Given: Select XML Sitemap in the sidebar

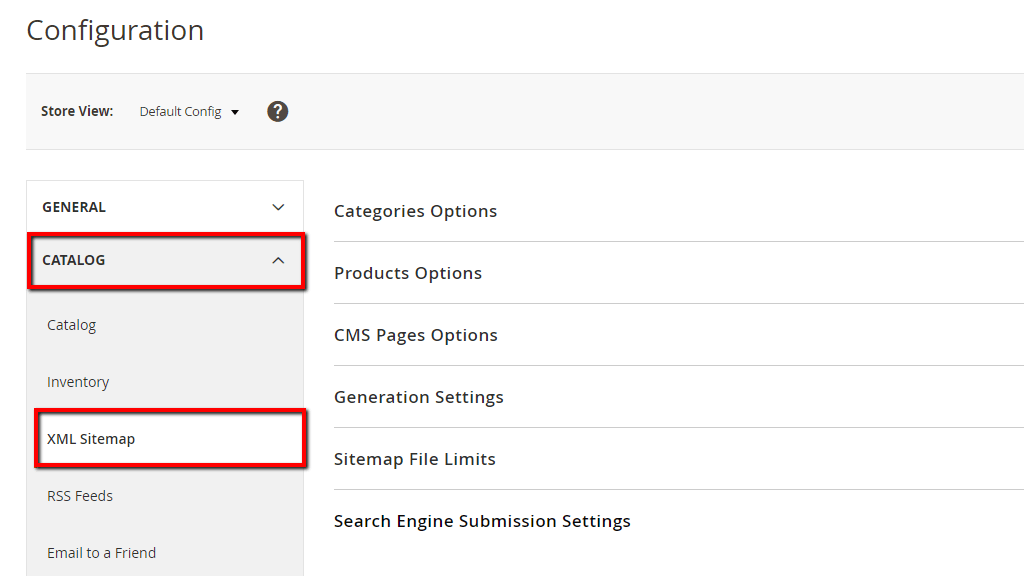Looking at the screenshot, I should pos(91,438).
